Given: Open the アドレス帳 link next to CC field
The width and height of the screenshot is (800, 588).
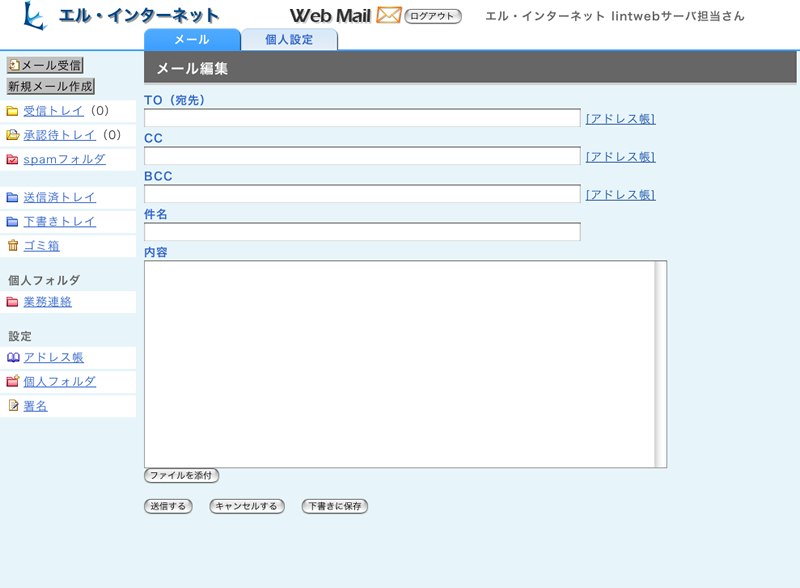Looking at the screenshot, I should click(620, 157).
